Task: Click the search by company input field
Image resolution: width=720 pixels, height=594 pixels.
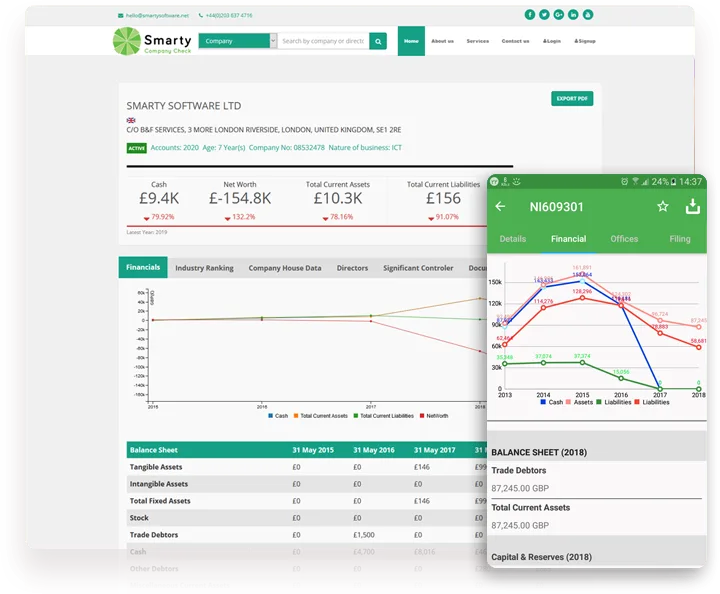Action: pyautogui.click(x=323, y=41)
